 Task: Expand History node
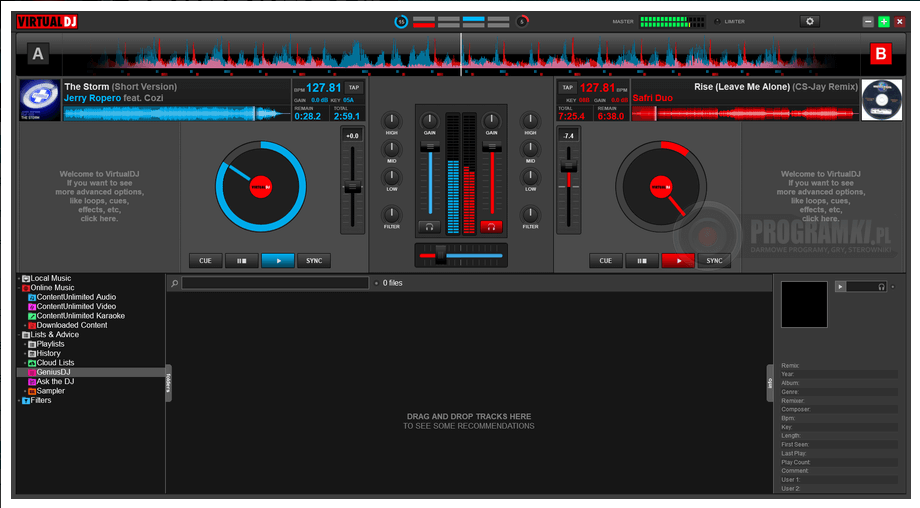(x=25, y=354)
